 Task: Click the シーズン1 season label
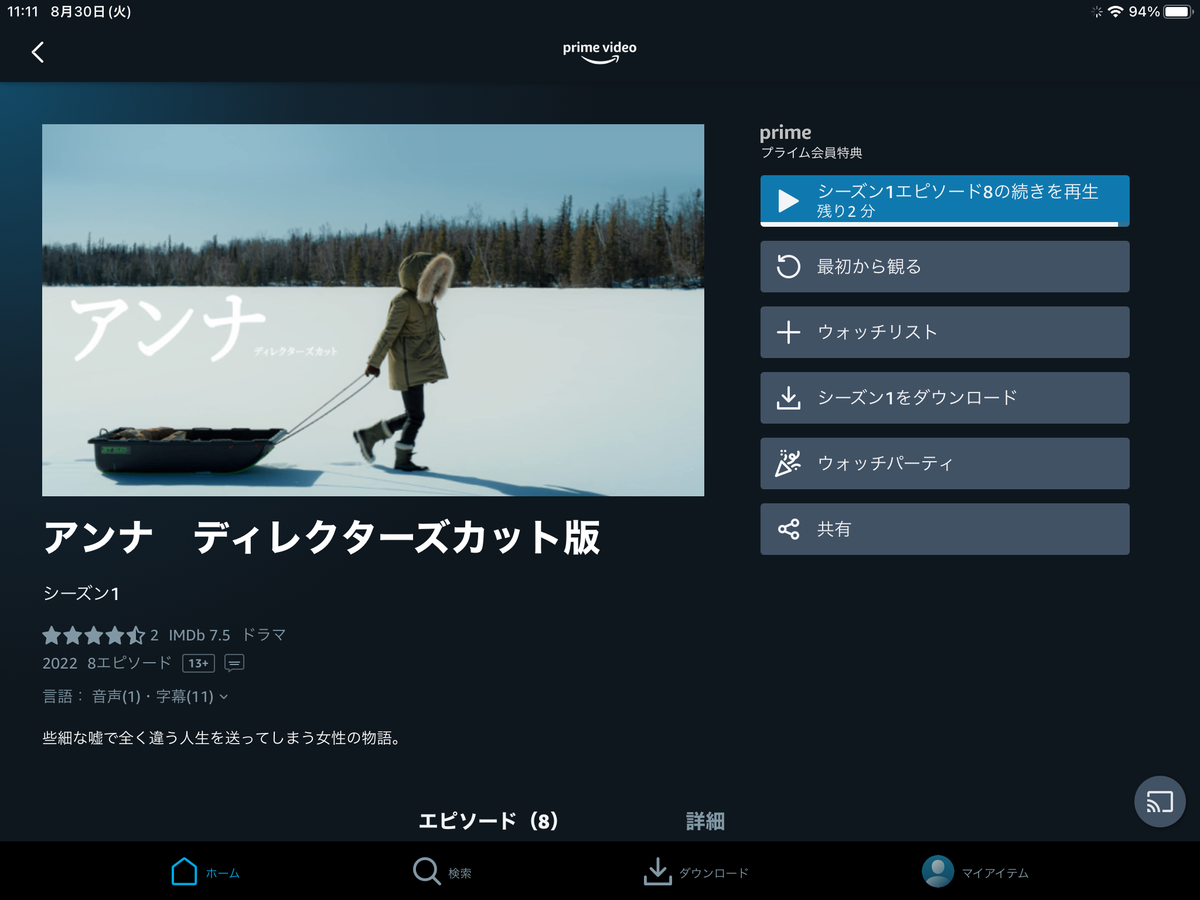[81, 594]
